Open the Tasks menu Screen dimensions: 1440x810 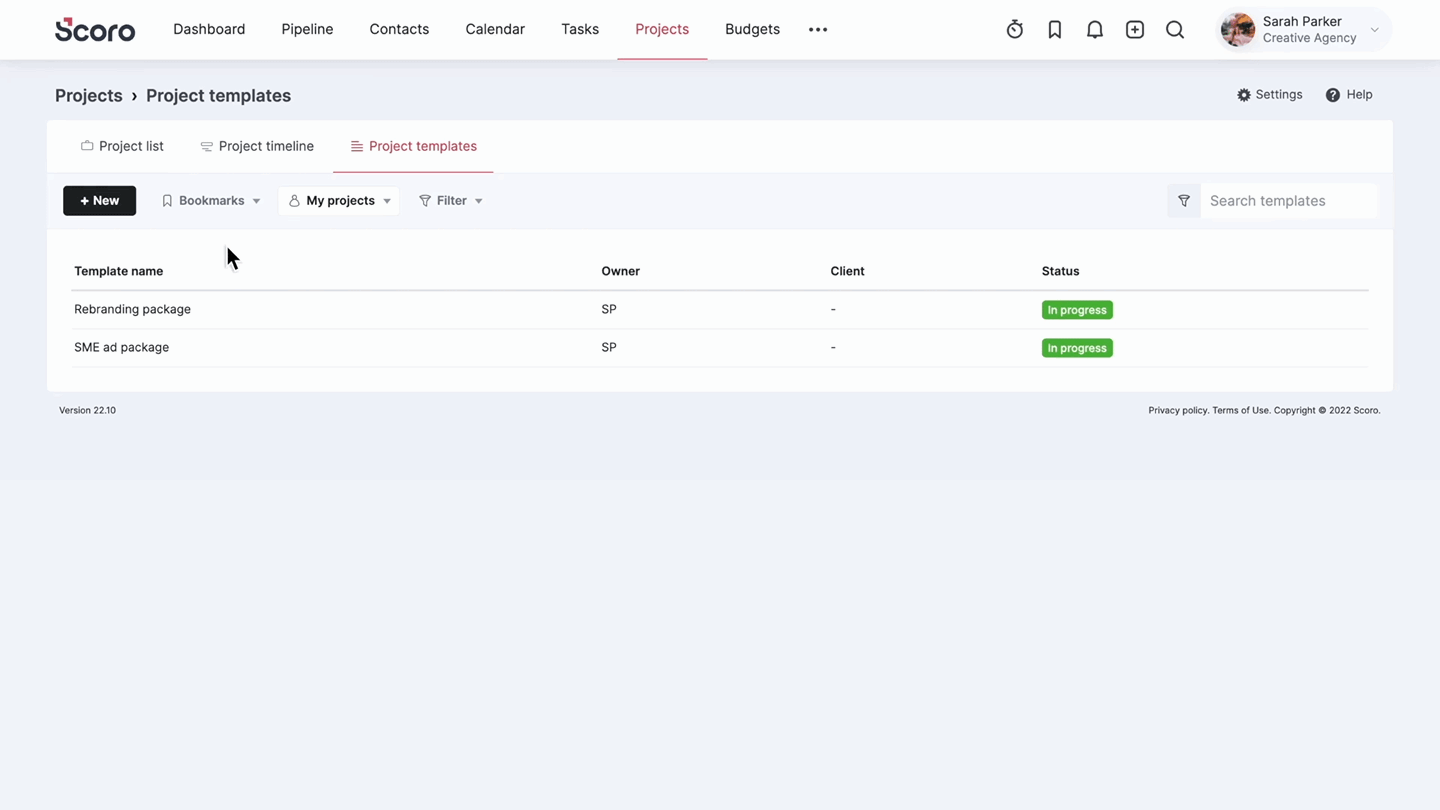tap(580, 29)
